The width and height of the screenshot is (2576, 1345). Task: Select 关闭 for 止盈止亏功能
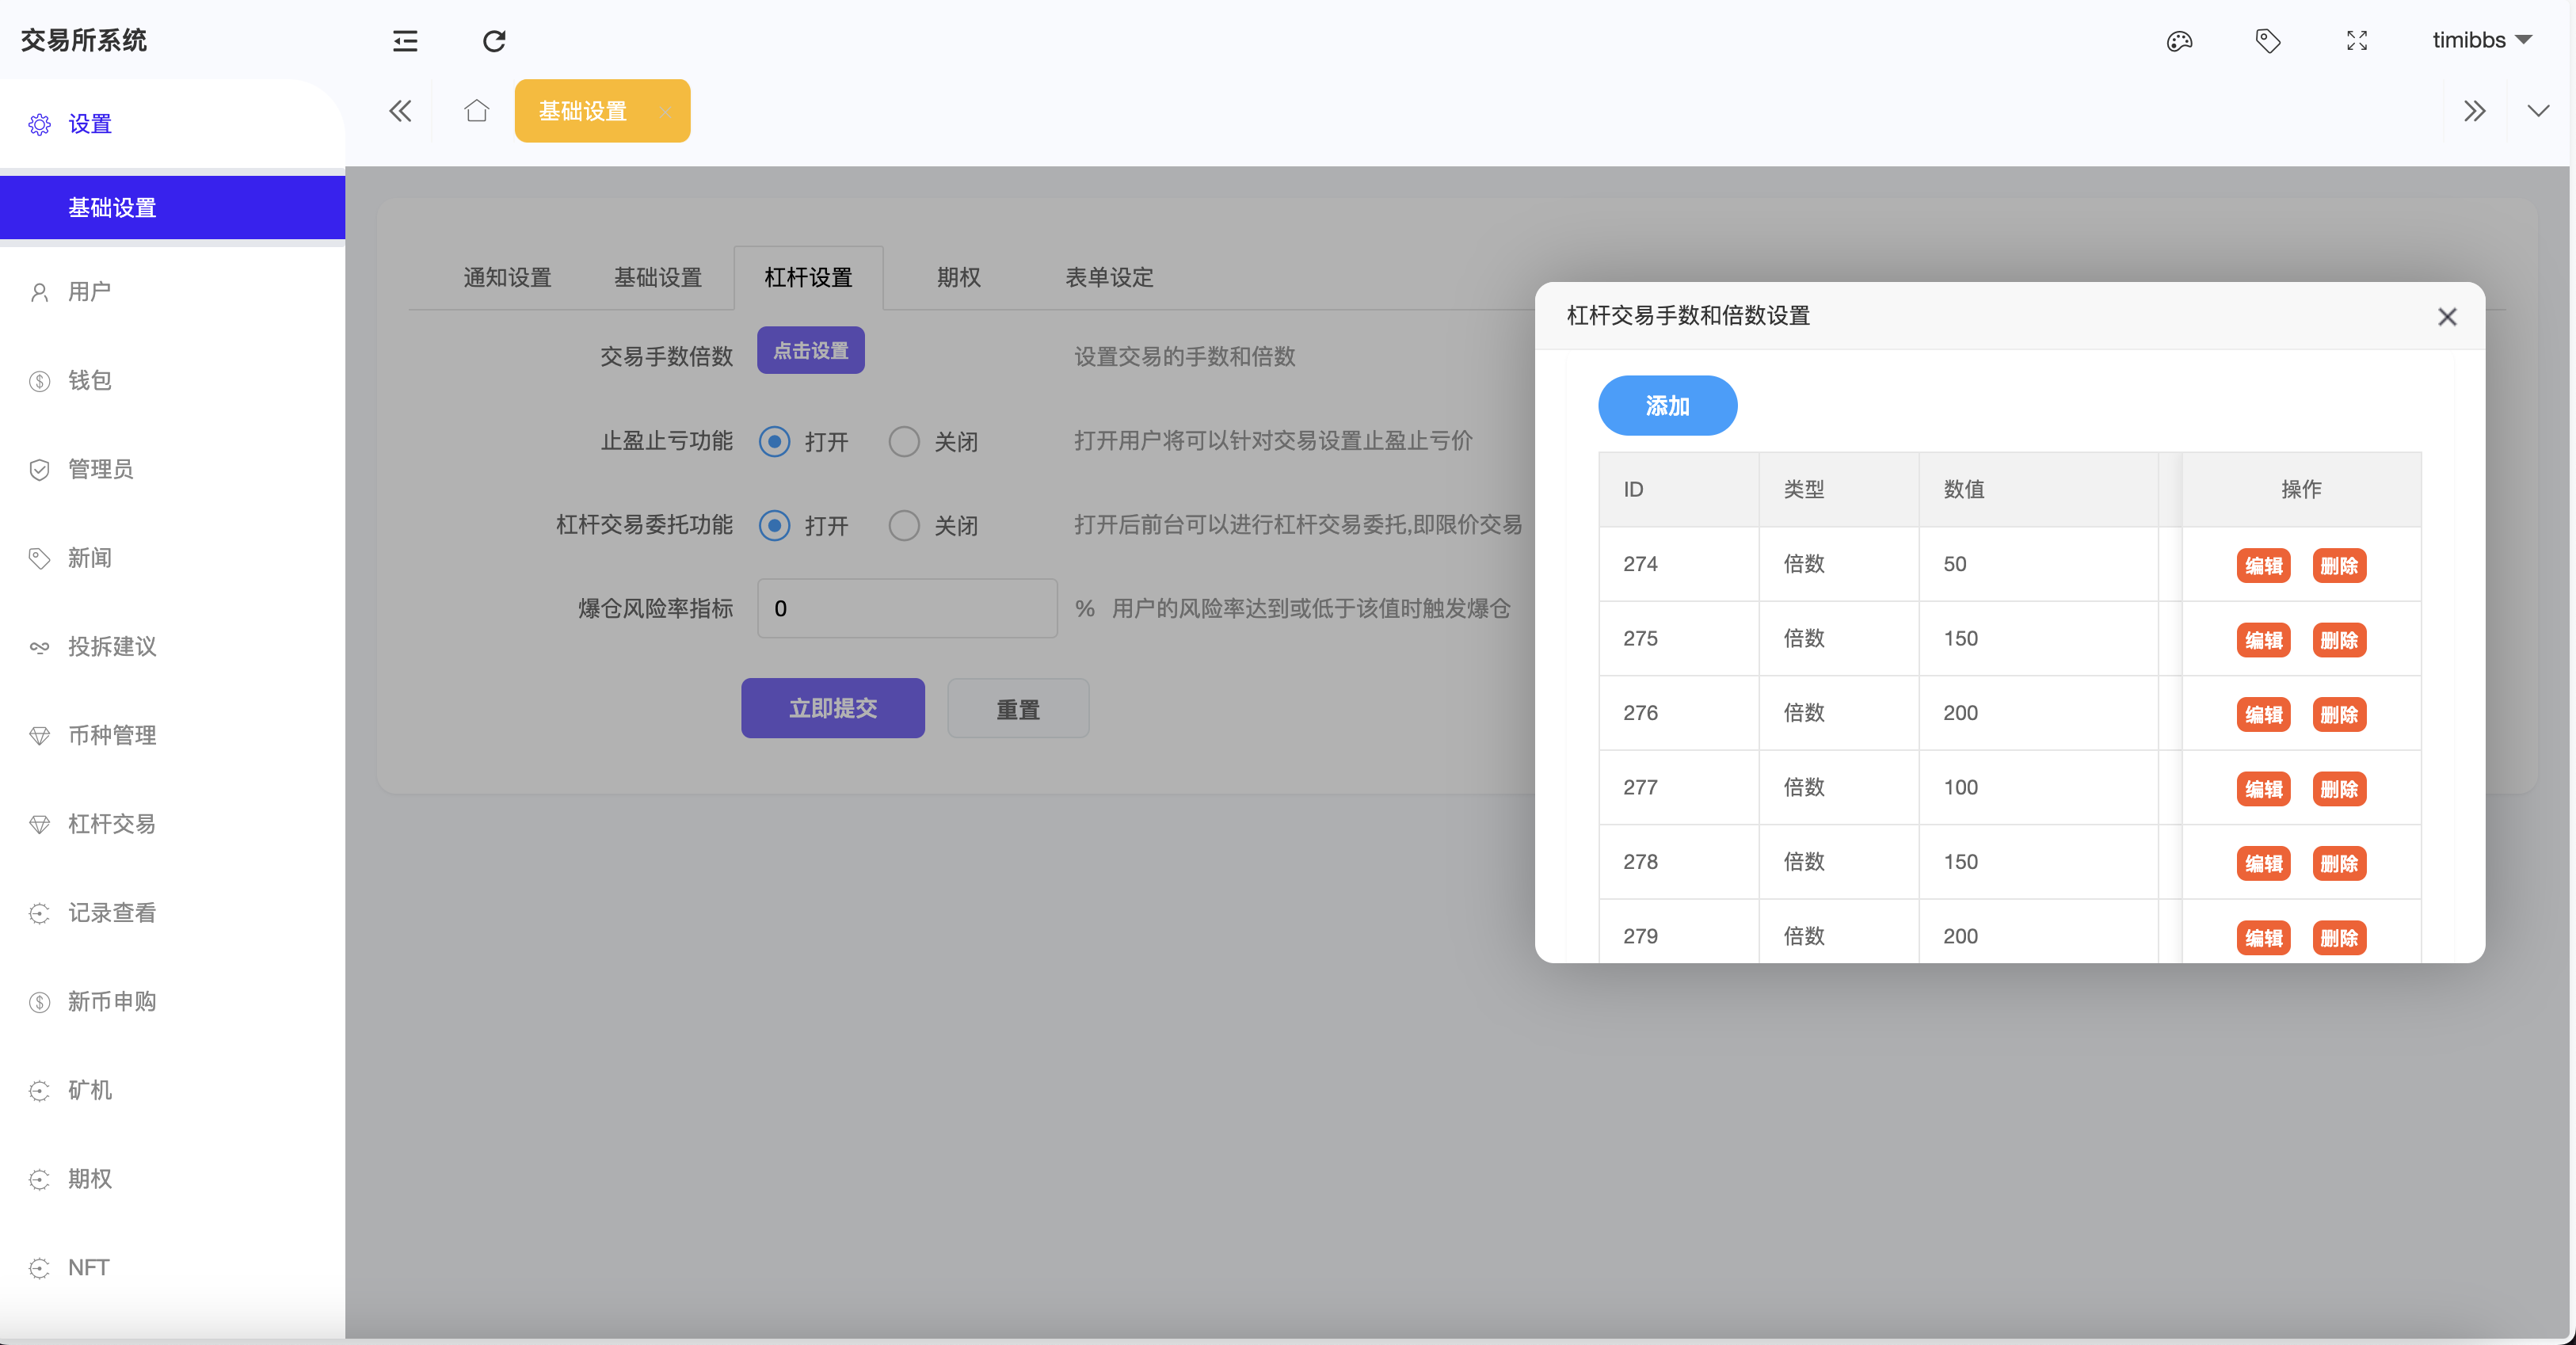coord(903,441)
